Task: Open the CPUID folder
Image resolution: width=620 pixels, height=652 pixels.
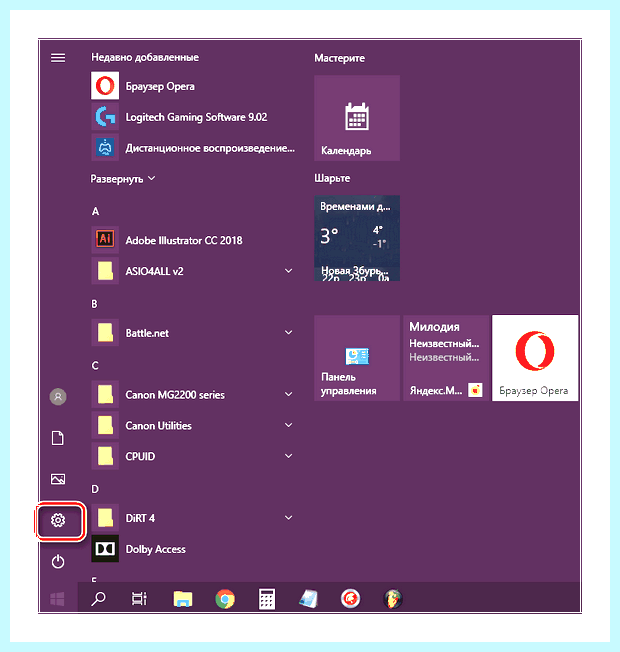Action: click(193, 456)
